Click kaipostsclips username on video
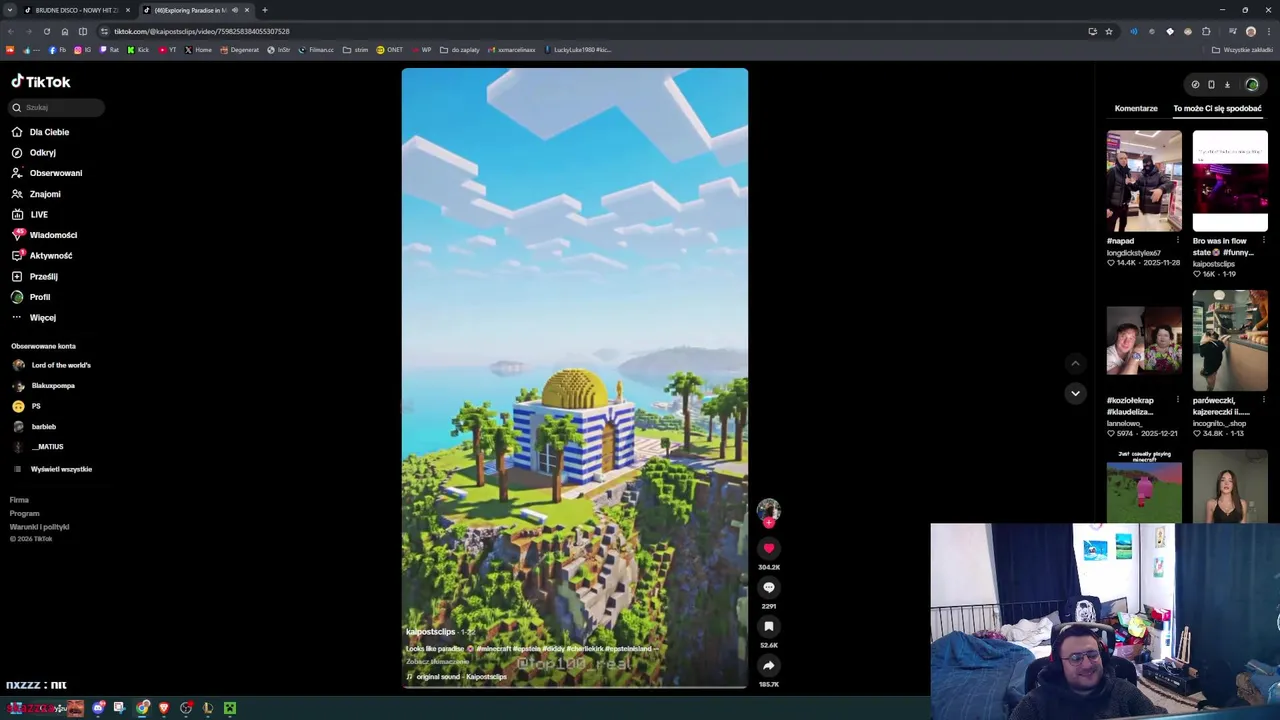 [x=430, y=632]
